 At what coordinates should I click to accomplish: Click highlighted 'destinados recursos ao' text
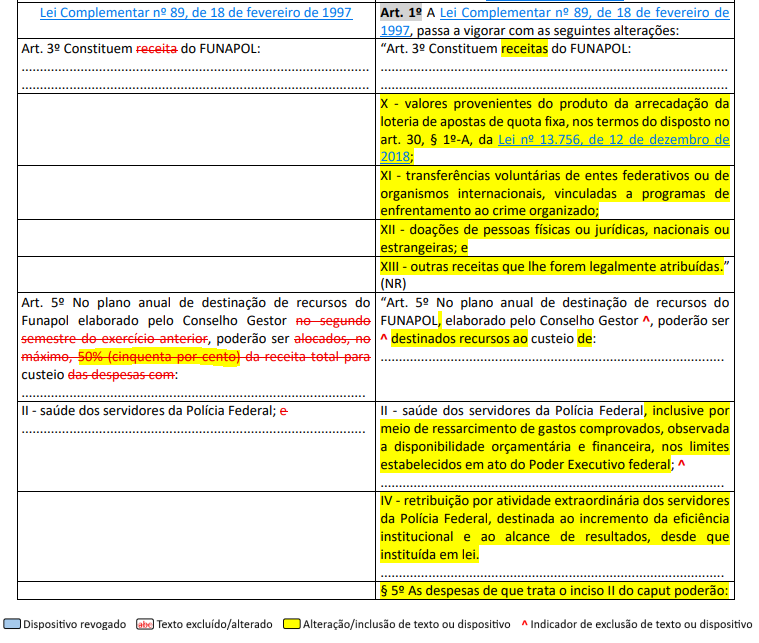tap(459, 338)
